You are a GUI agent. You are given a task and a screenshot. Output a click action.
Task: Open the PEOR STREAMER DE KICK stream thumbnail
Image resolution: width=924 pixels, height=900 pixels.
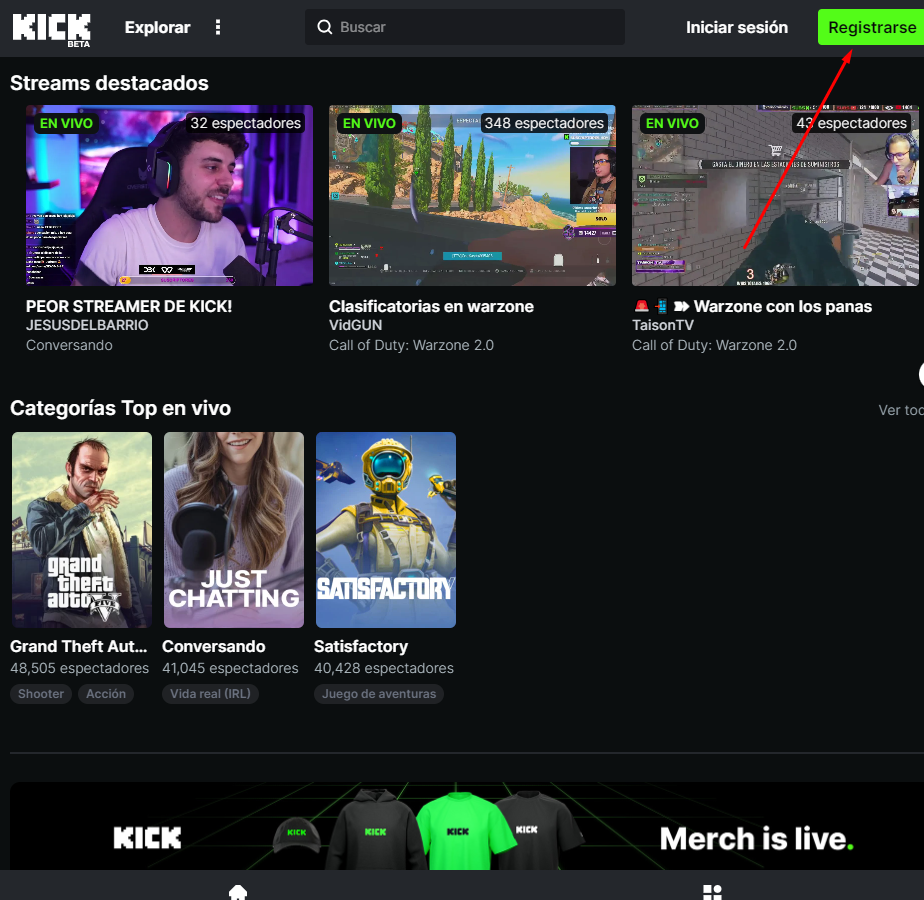(x=169, y=196)
